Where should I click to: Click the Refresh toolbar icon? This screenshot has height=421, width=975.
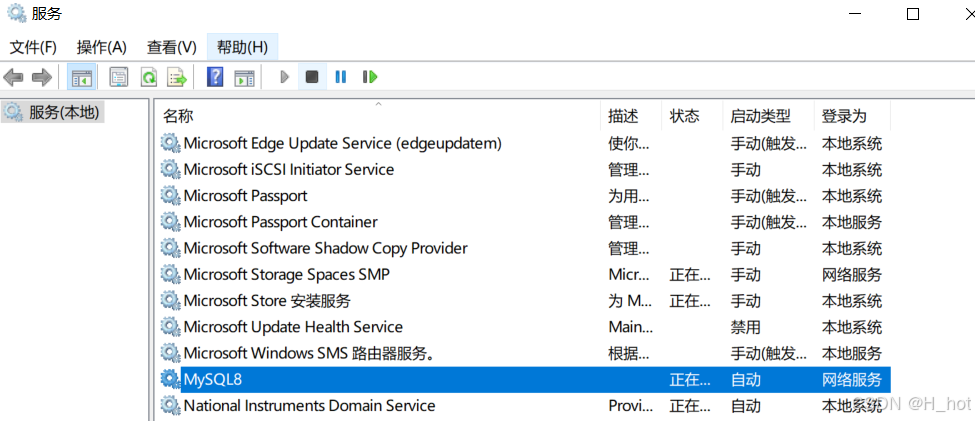coord(149,77)
